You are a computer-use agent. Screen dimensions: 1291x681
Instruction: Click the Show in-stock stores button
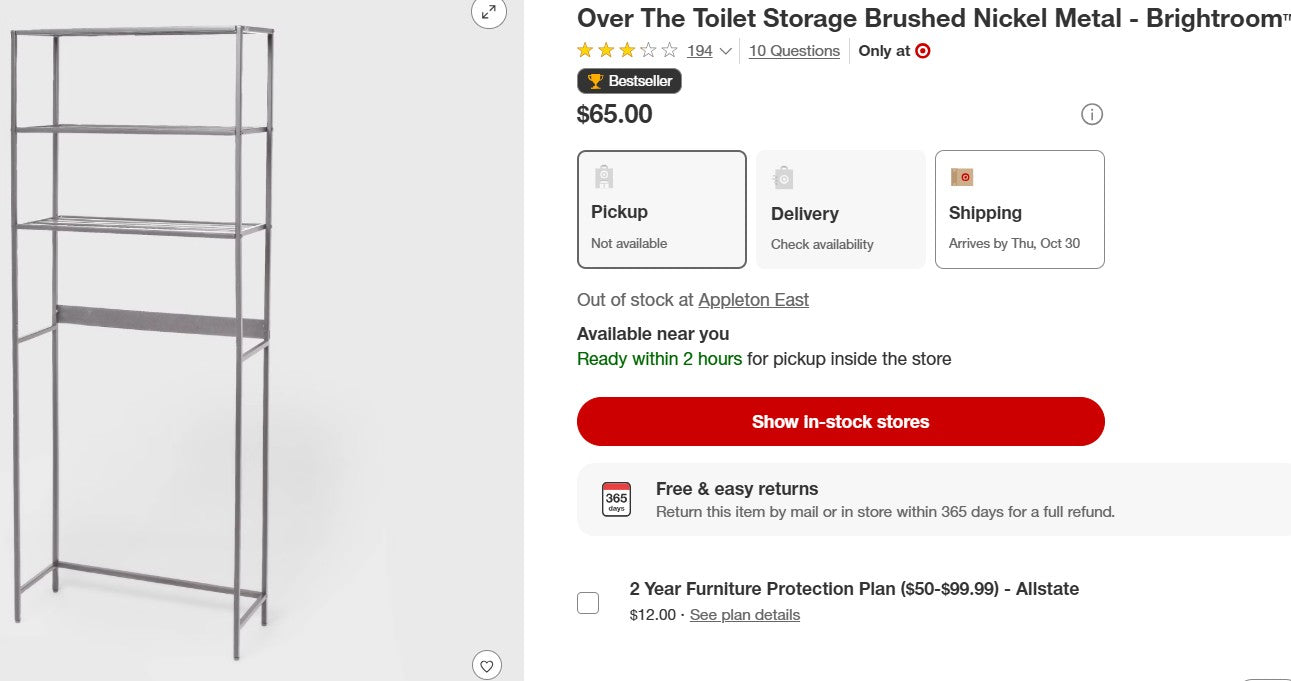click(840, 421)
